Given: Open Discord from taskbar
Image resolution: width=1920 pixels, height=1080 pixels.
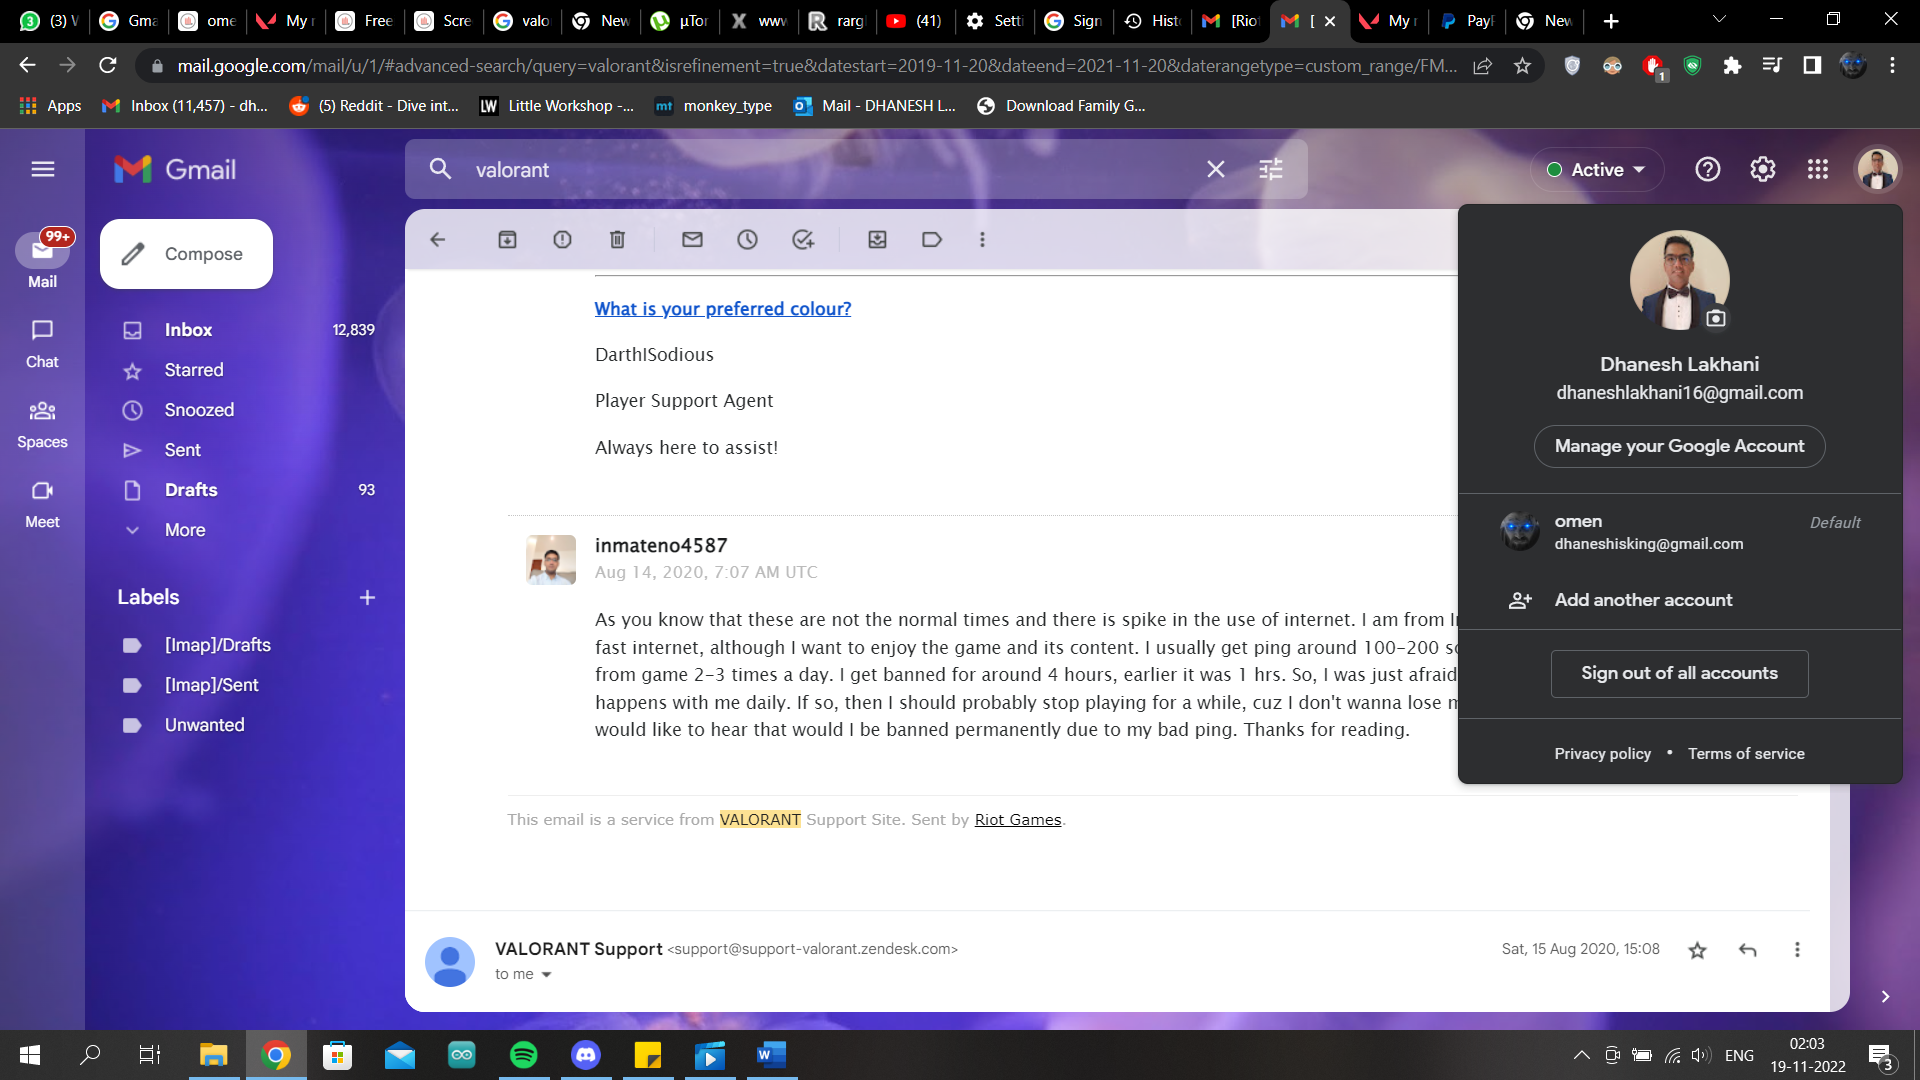Looking at the screenshot, I should [x=586, y=1055].
